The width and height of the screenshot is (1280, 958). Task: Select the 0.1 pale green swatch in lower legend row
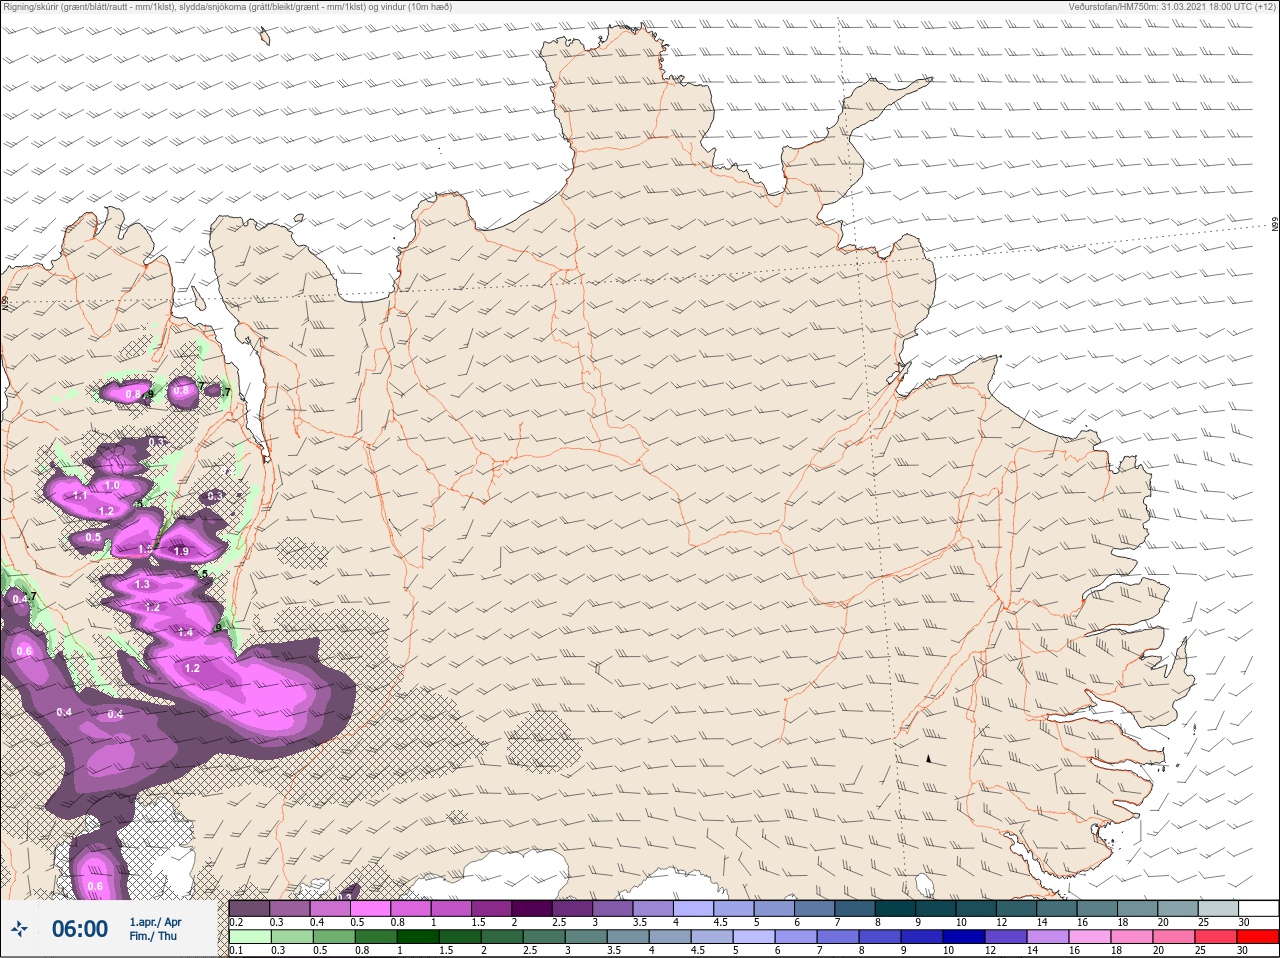tap(249, 938)
